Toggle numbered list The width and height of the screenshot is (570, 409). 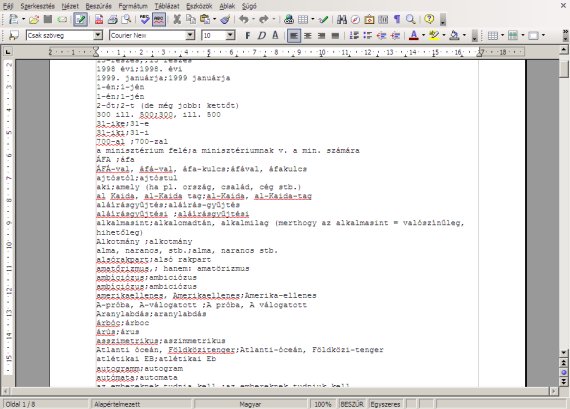[354, 35]
